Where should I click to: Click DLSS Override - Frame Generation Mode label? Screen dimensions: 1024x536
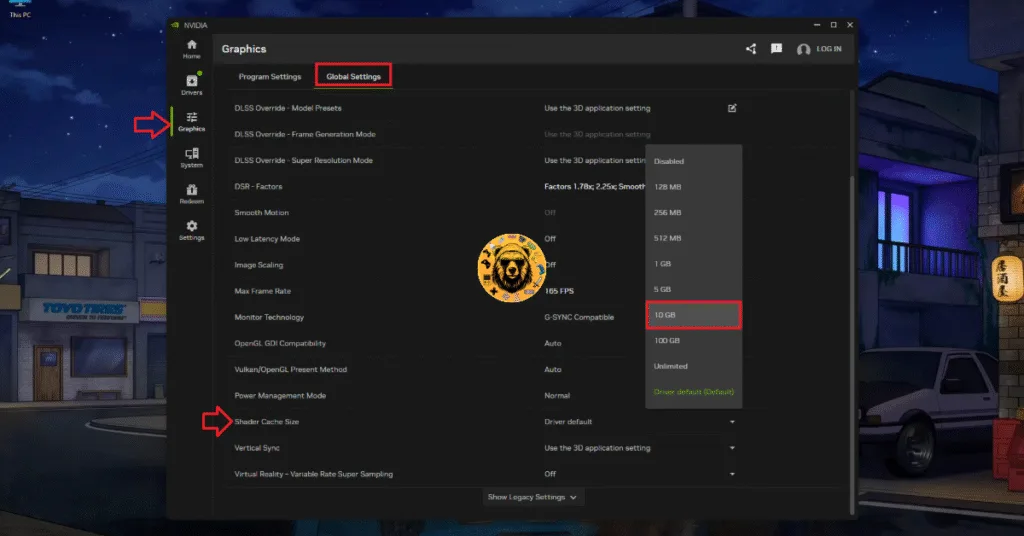tap(305, 134)
